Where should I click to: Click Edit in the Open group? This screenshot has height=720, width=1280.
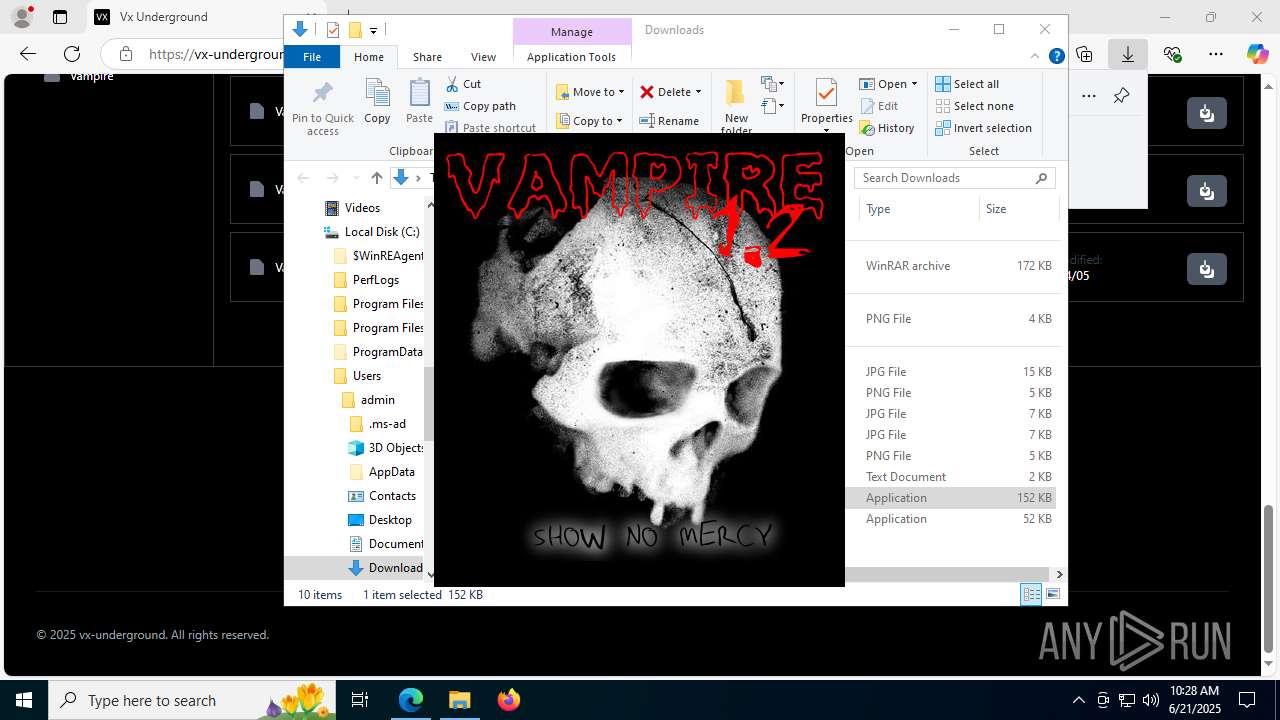(x=879, y=106)
